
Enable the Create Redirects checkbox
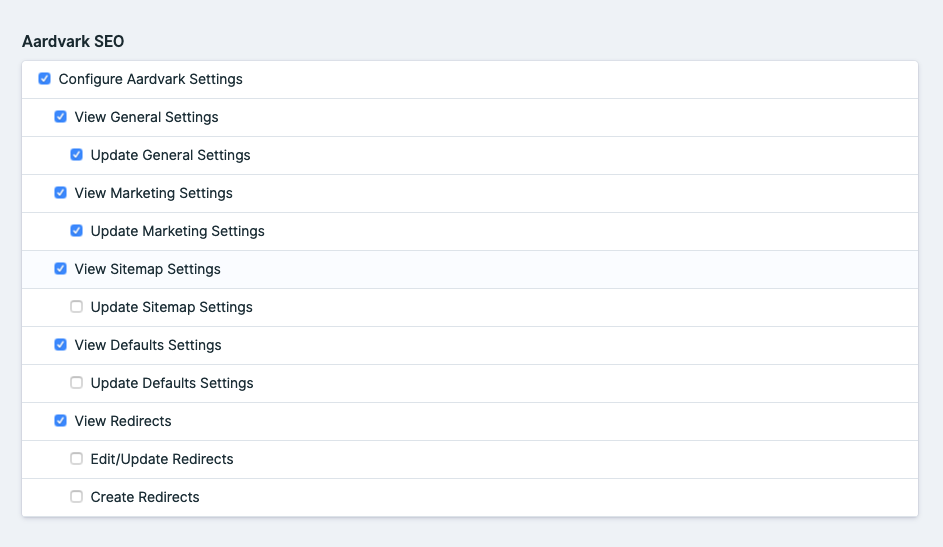[76, 497]
